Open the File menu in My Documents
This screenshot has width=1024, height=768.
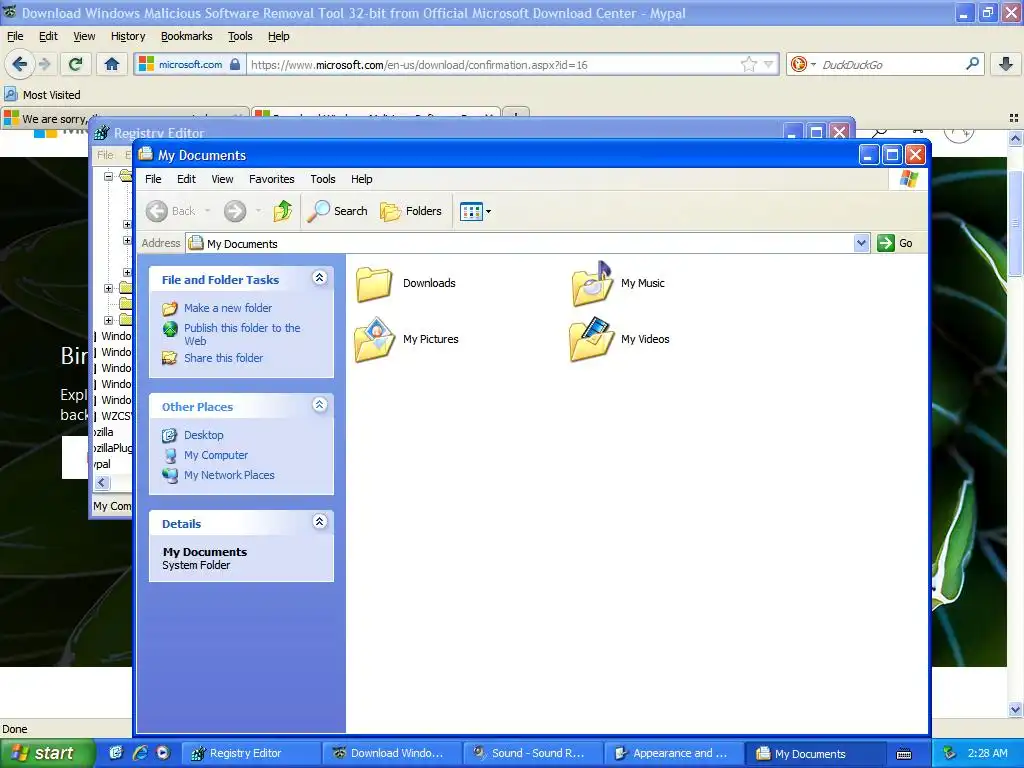pyautogui.click(x=153, y=179)
